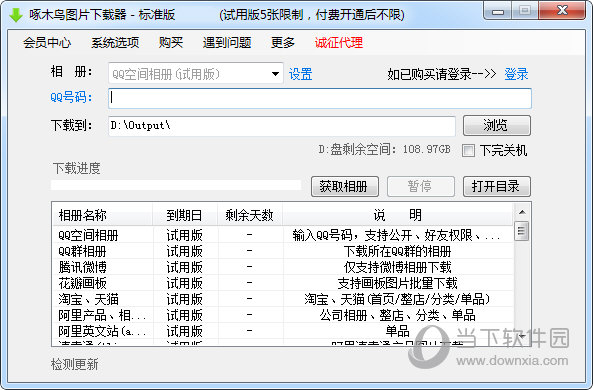The height and width of the screenshot is (390, 593).
Task: Click the 下载到 path field
Action: coord(282,126)
